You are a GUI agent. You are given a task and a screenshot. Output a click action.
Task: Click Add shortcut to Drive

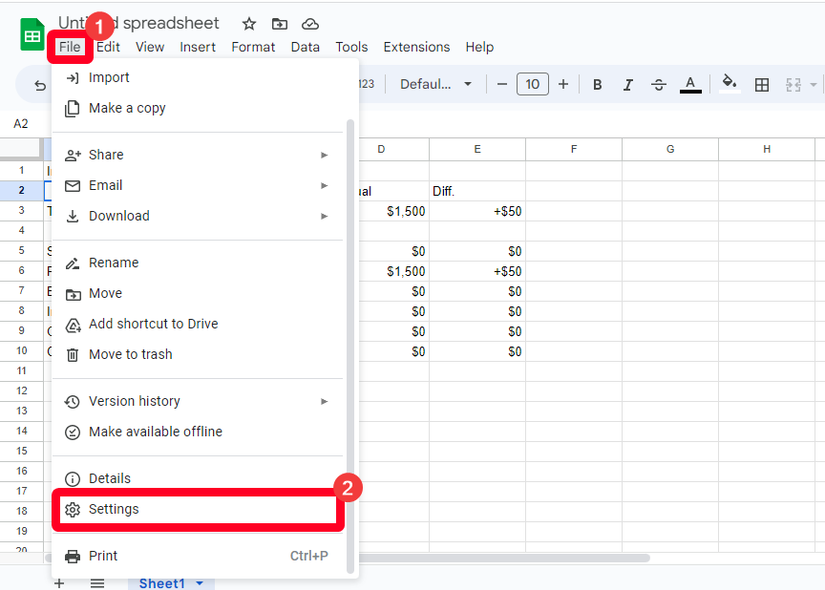[198, 324]
